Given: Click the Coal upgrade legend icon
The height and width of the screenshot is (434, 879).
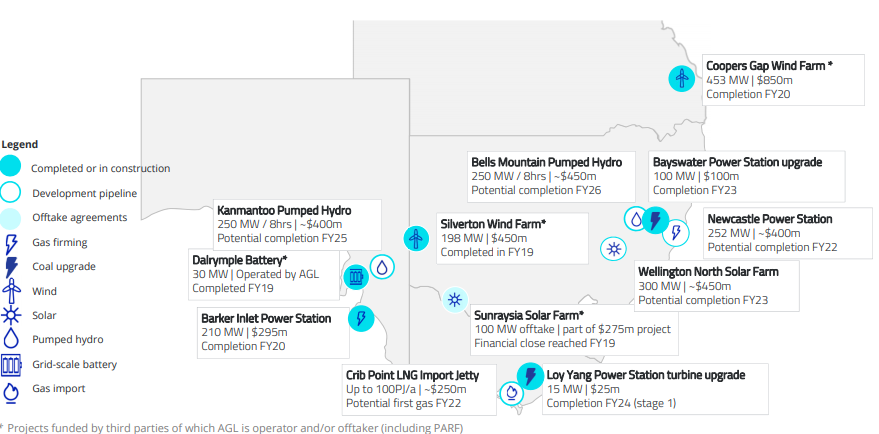Looking at the screenshot, I should (11, 268).
